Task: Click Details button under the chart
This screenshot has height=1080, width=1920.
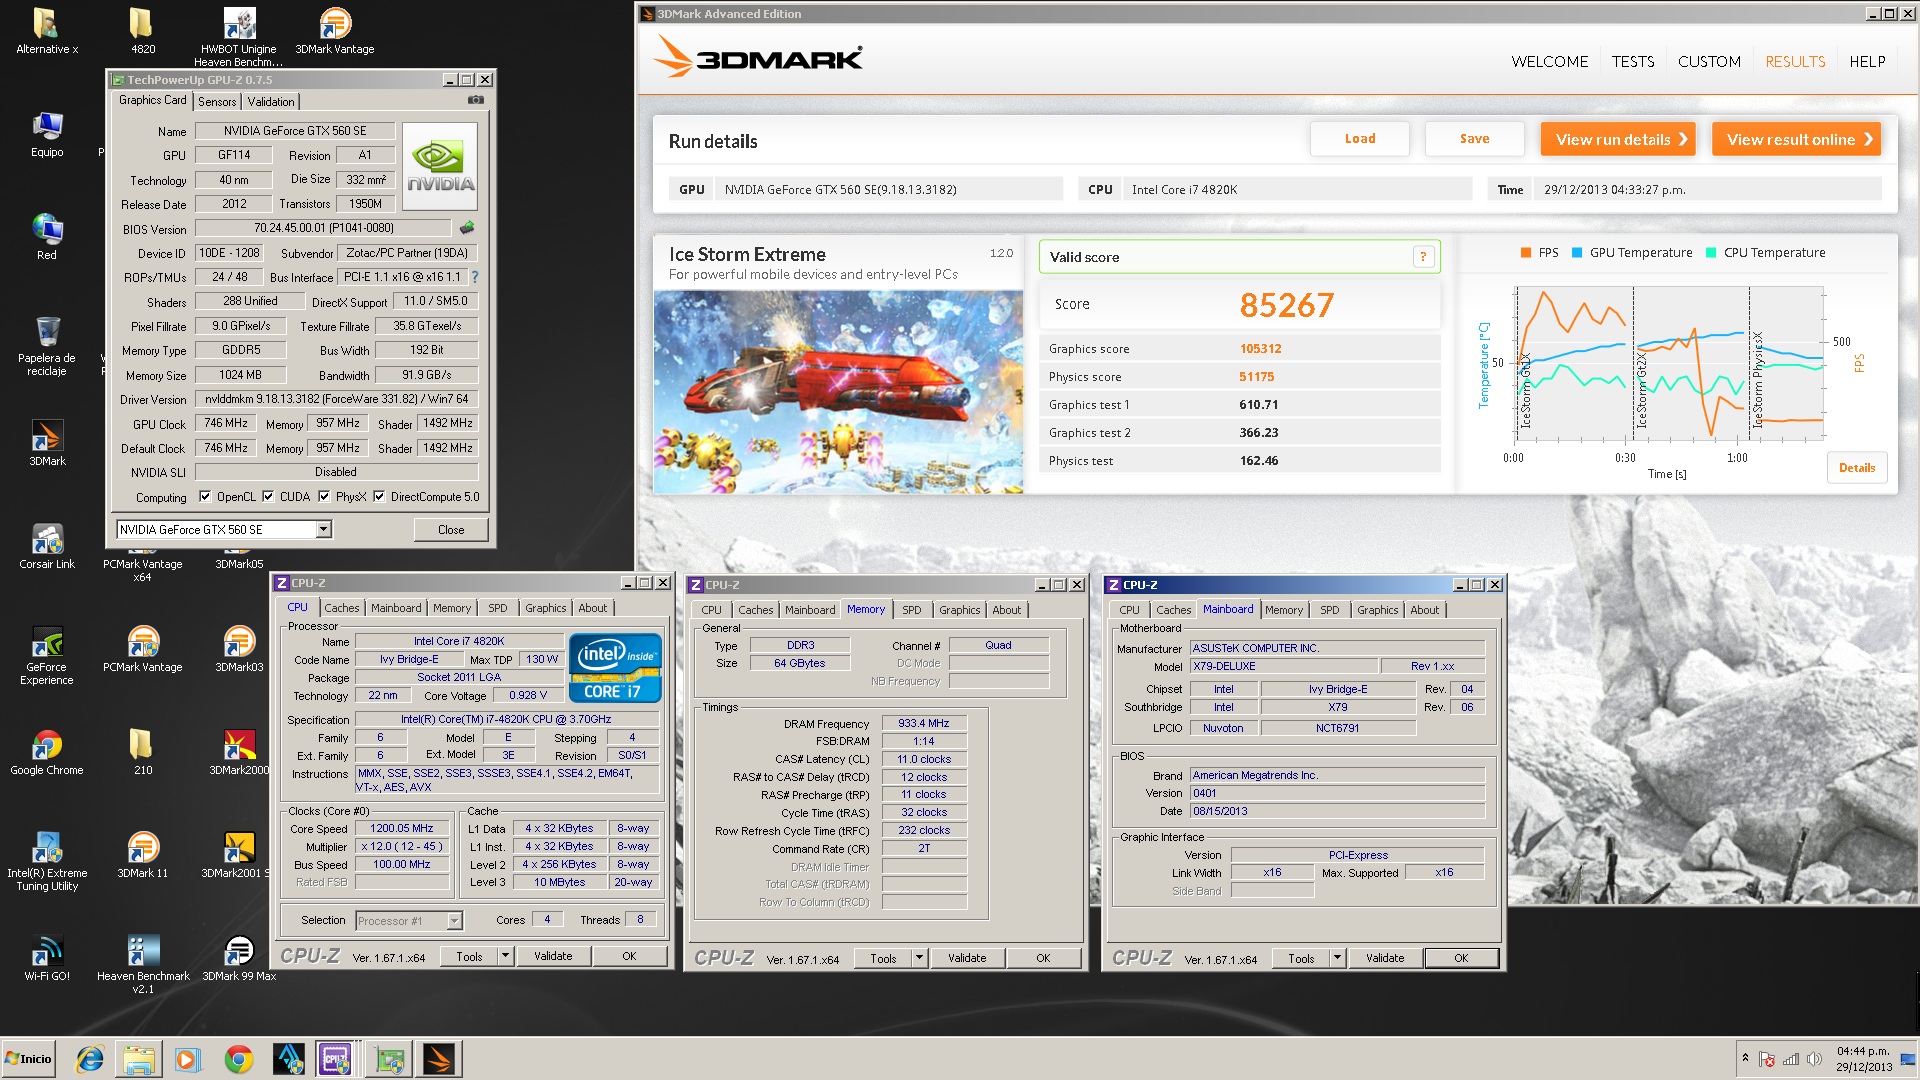Action: [x=1857, y=467]
